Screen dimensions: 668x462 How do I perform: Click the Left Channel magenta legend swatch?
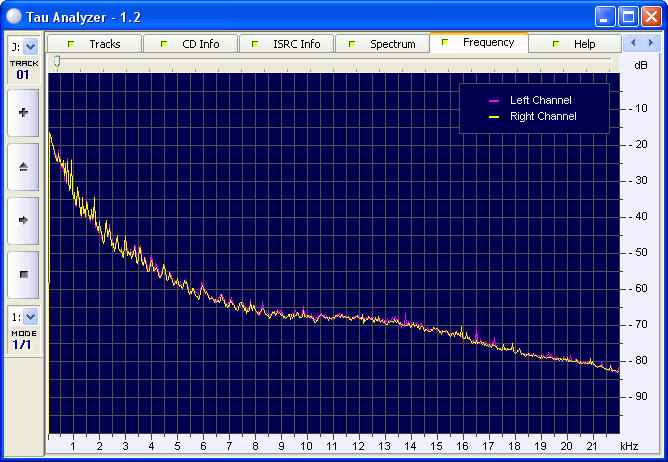[x=494, y=101]
